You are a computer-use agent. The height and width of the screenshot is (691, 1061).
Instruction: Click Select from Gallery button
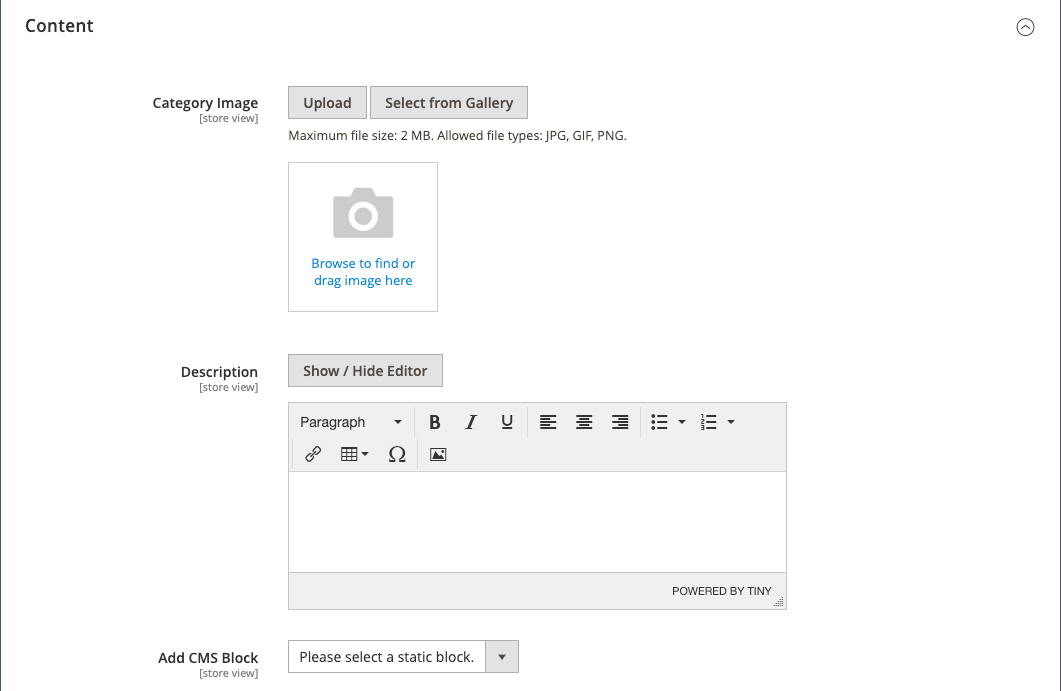[449, 103]
